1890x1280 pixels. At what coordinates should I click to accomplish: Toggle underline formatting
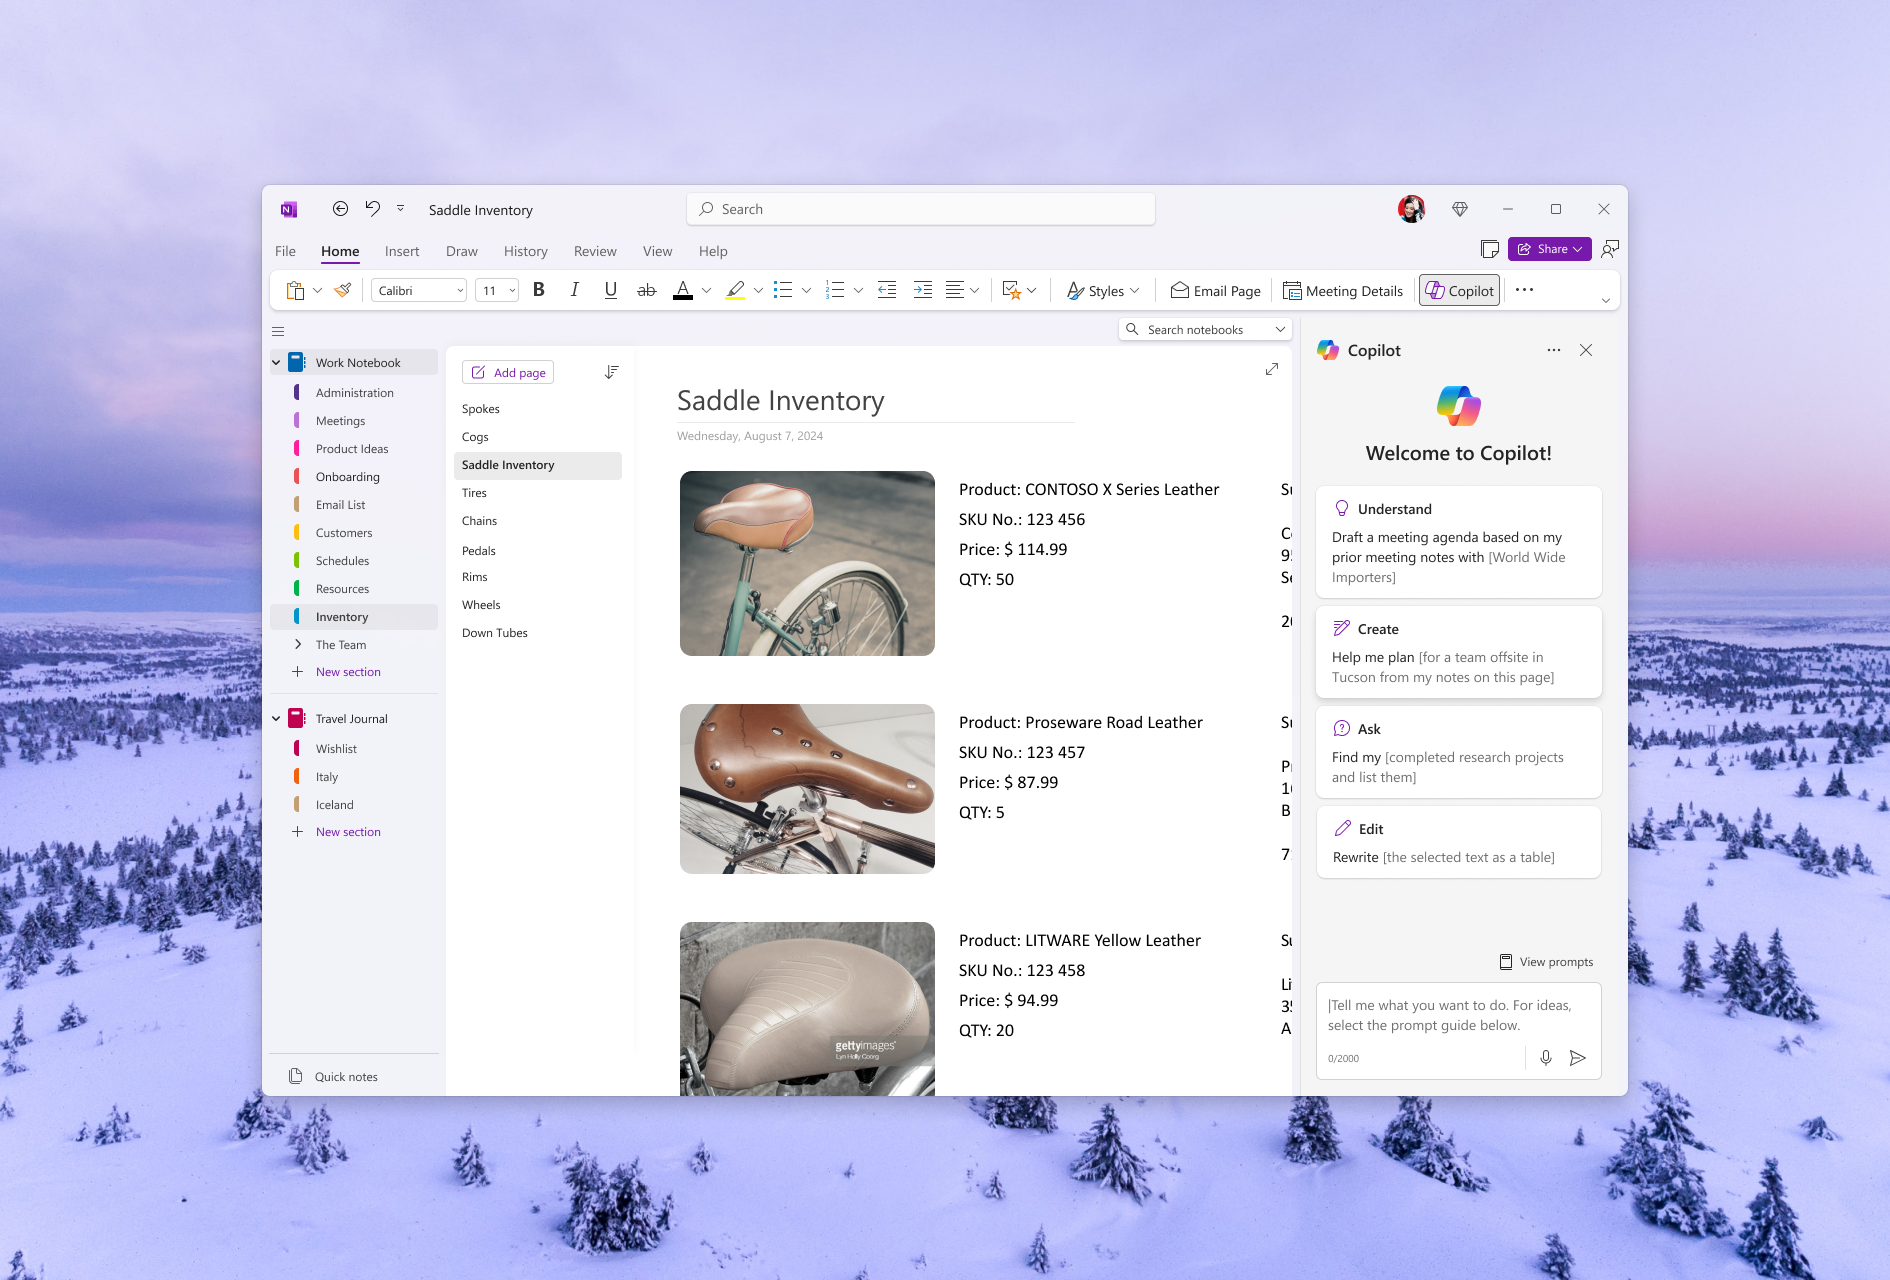pyautogui.click(x=610, y=290)
